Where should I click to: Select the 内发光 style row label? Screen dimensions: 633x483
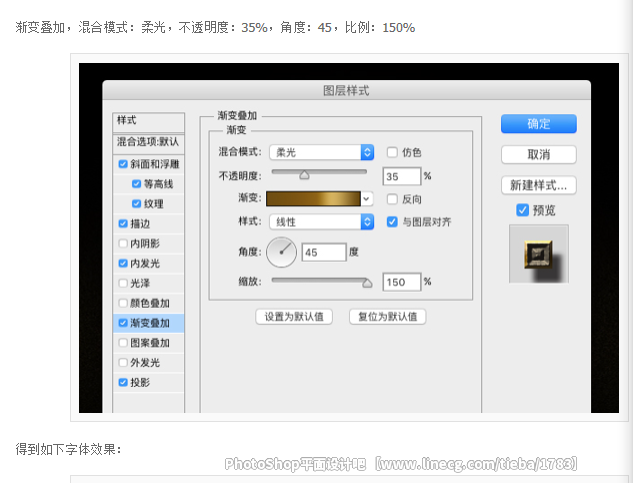pos(145,263)
